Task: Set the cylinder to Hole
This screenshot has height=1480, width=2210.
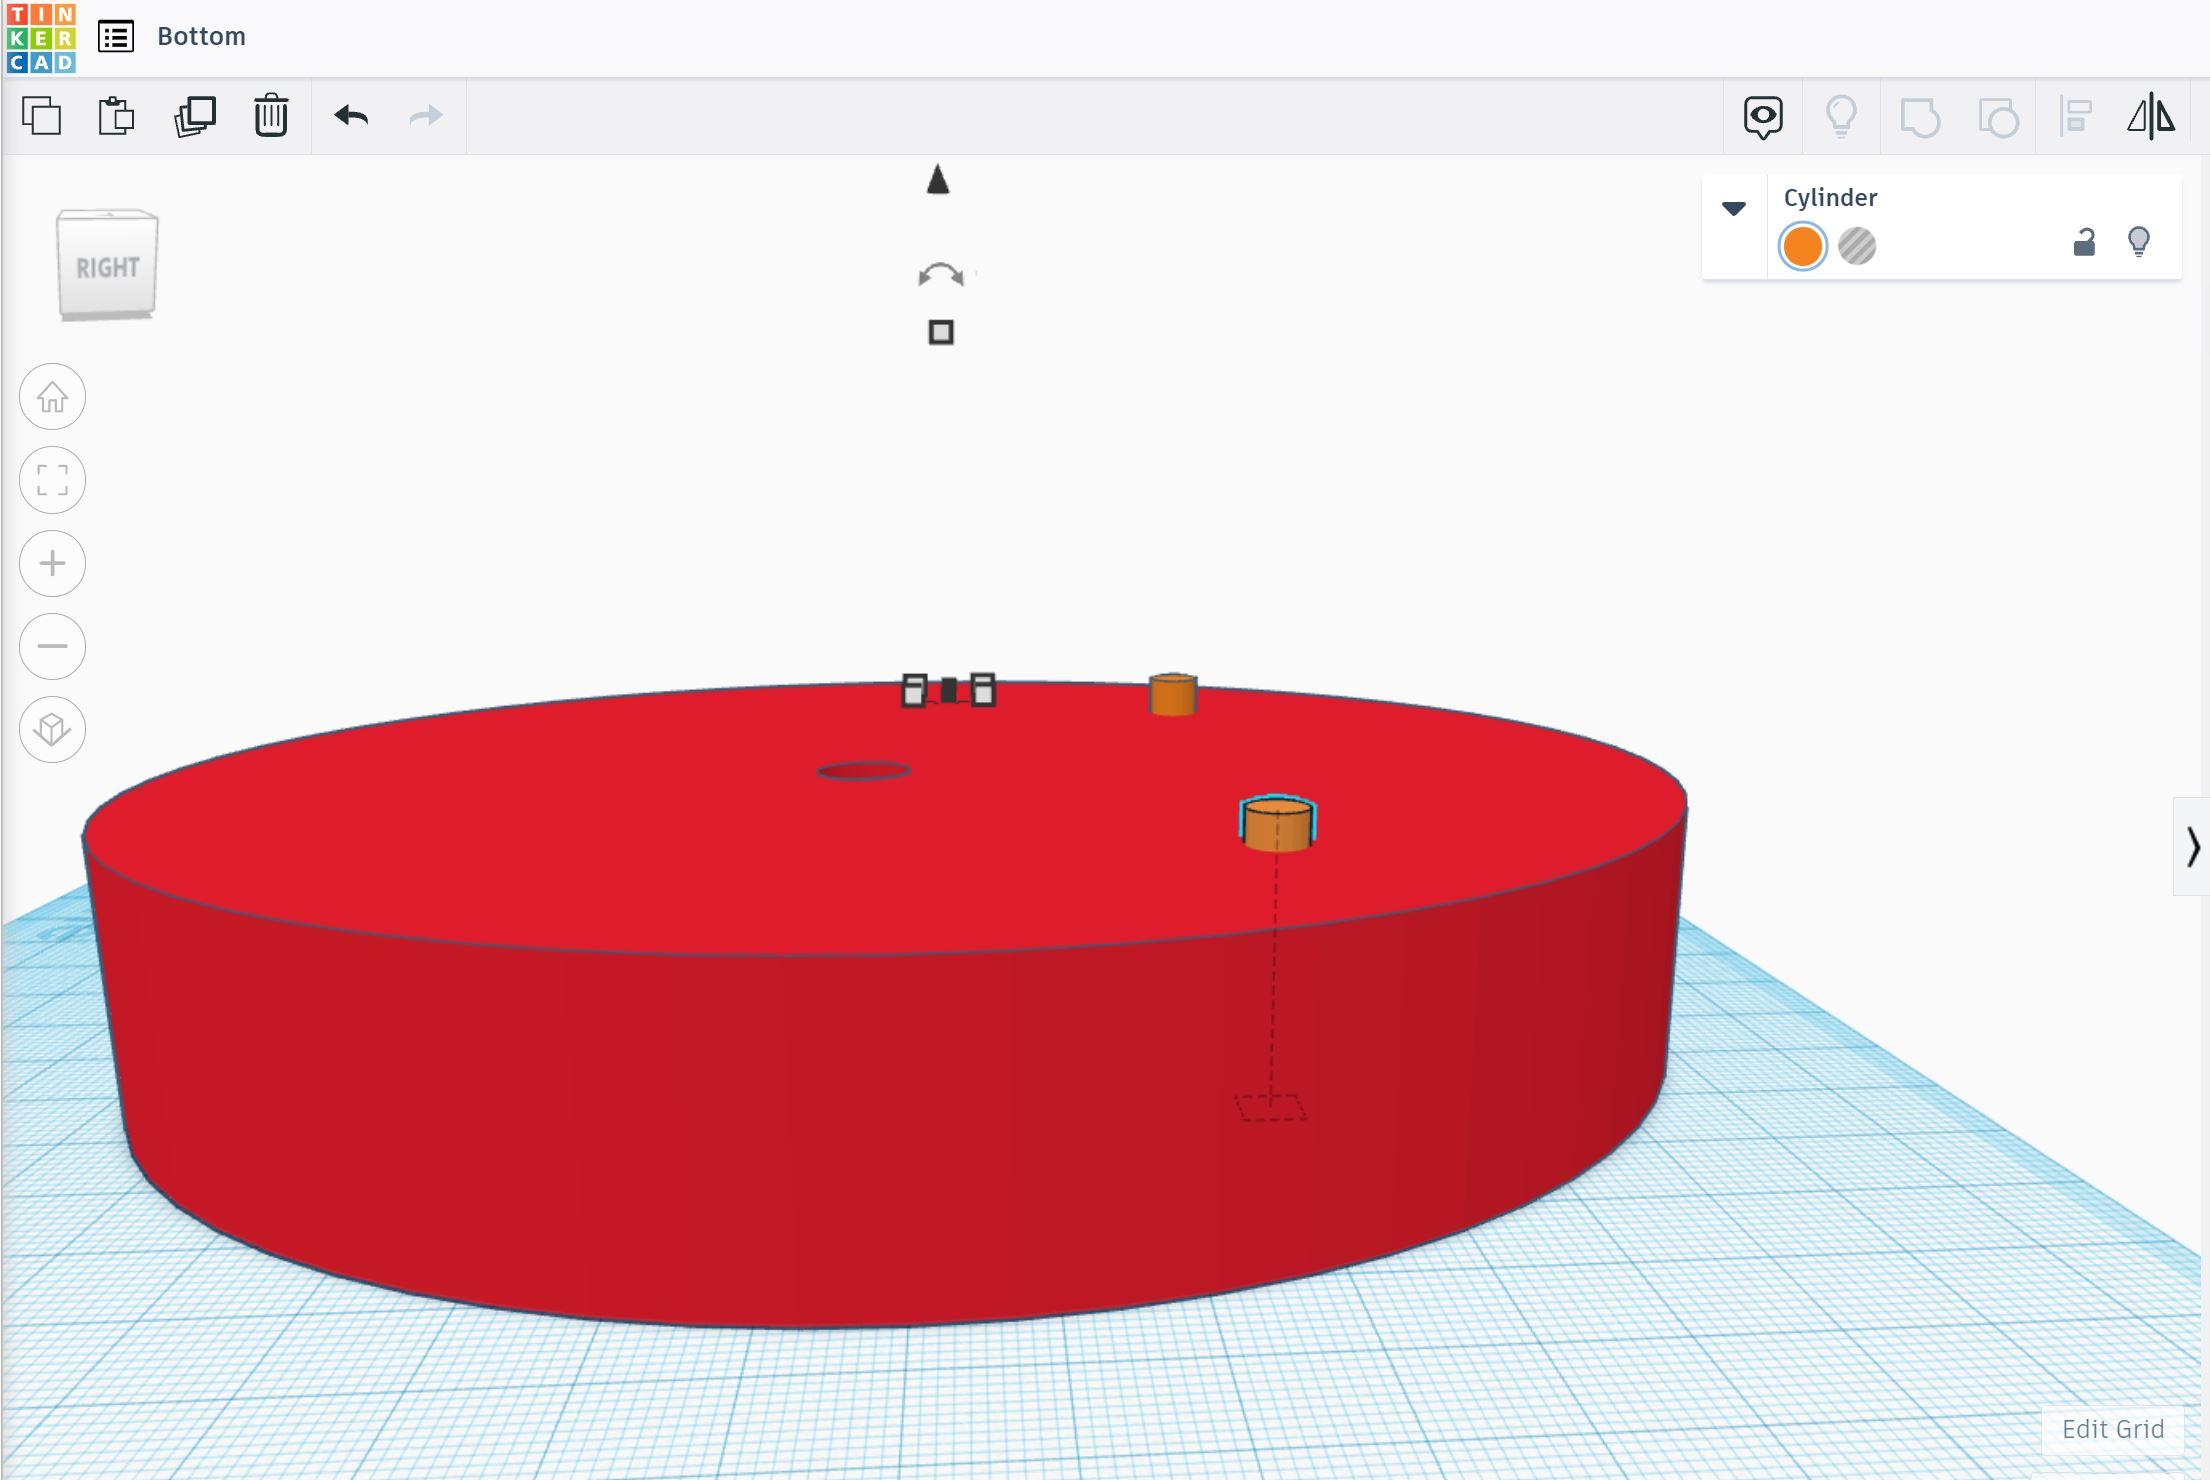Action: (x=1857, y=246)
